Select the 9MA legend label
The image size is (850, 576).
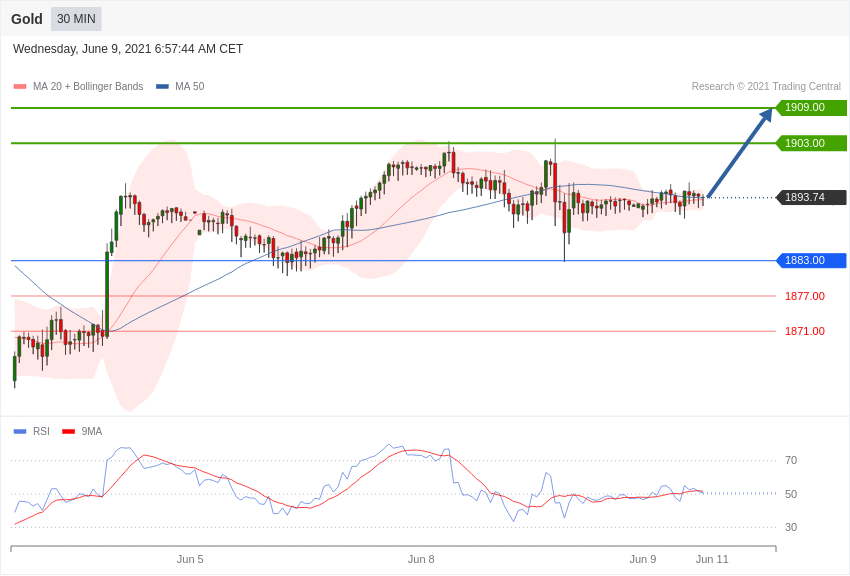pyautogui.click(x=92, y=431)
